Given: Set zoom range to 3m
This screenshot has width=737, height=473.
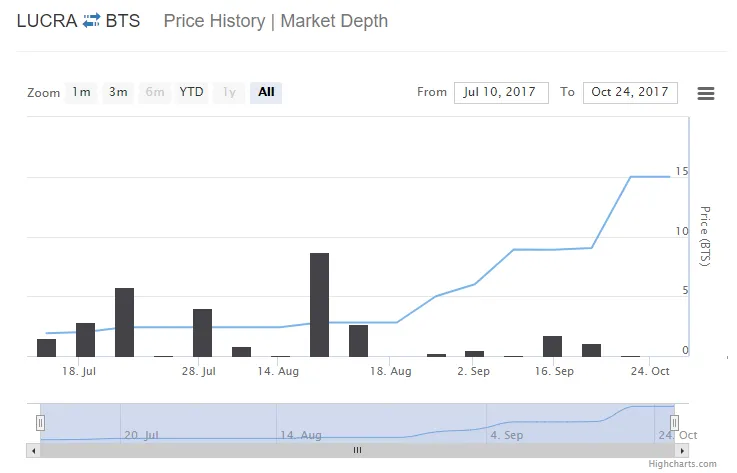Looking at the screenshot, I should pos(118,92).
